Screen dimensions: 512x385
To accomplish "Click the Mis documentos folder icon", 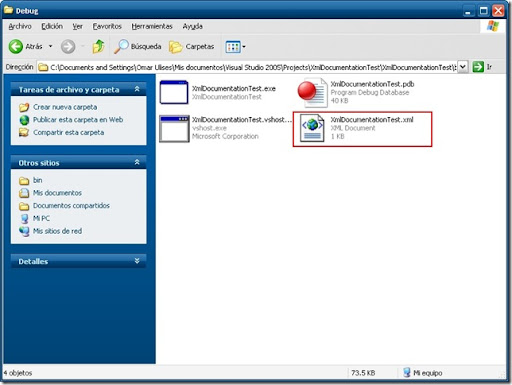I will (x=24, y=193).
